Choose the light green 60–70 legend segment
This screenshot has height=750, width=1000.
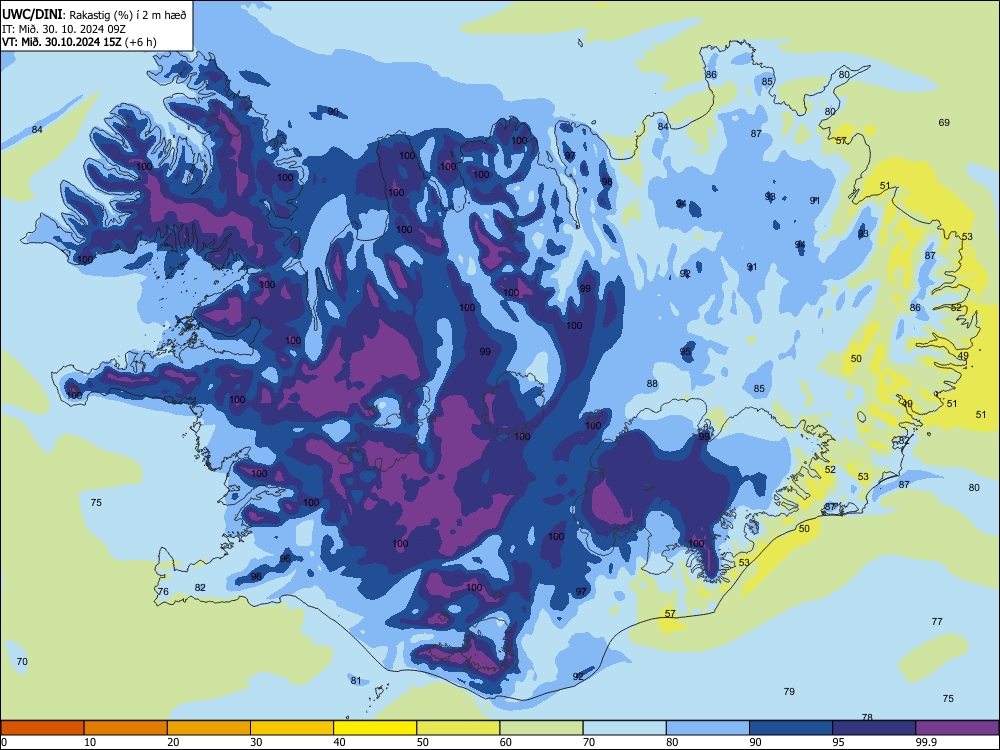(541, 728)
